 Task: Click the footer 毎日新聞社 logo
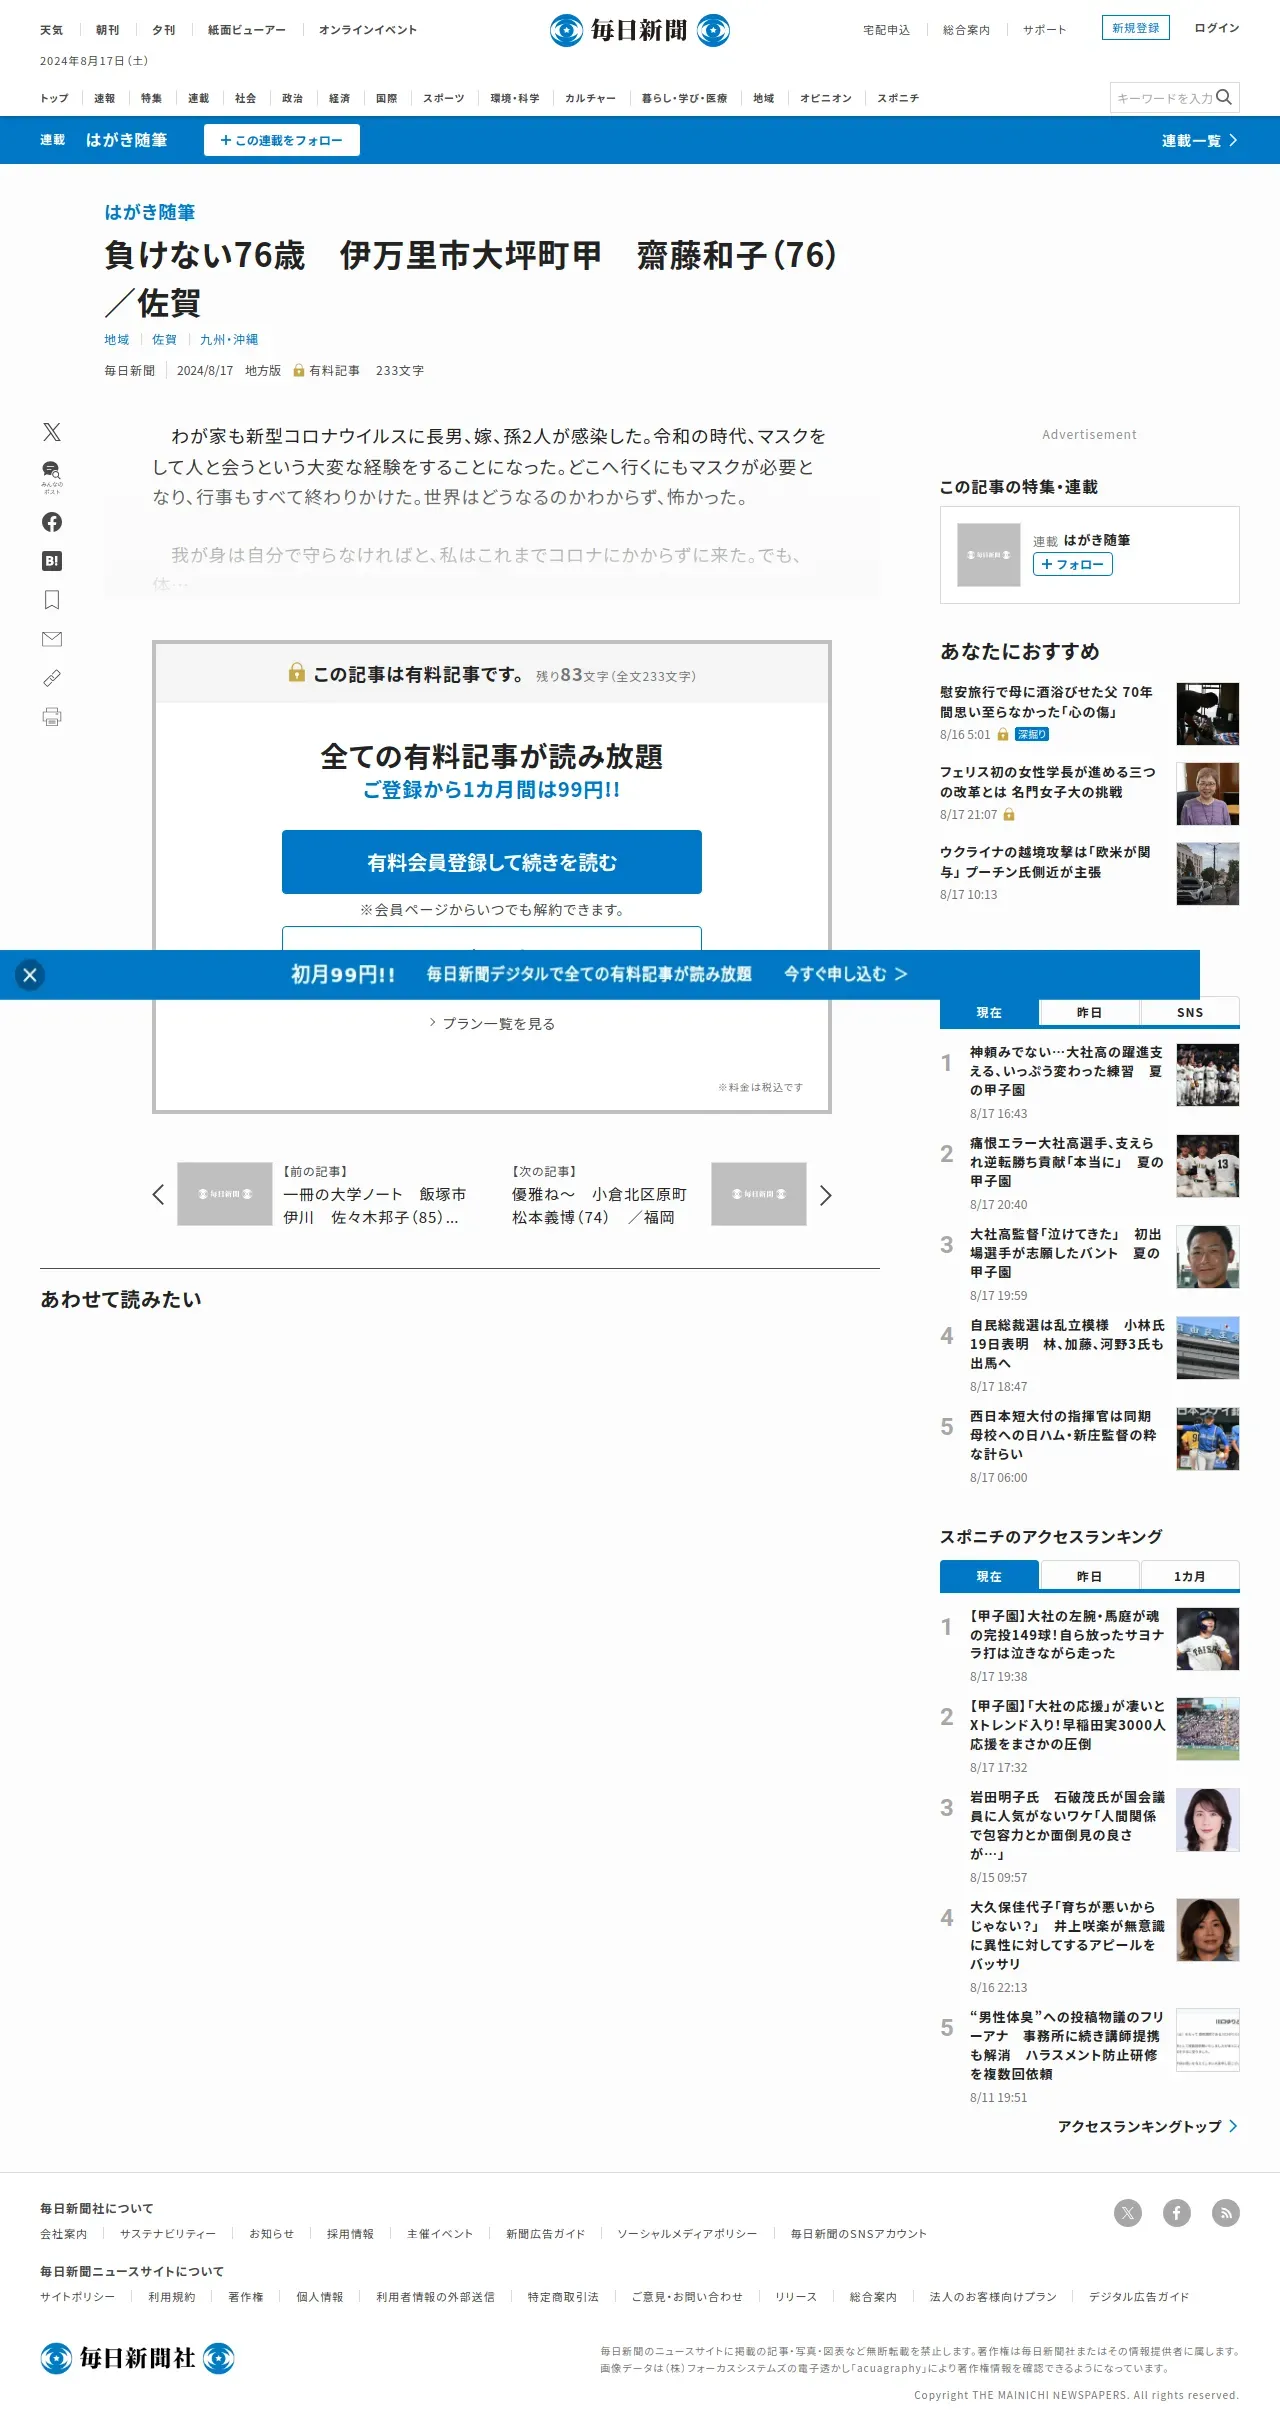(137, 2358)
